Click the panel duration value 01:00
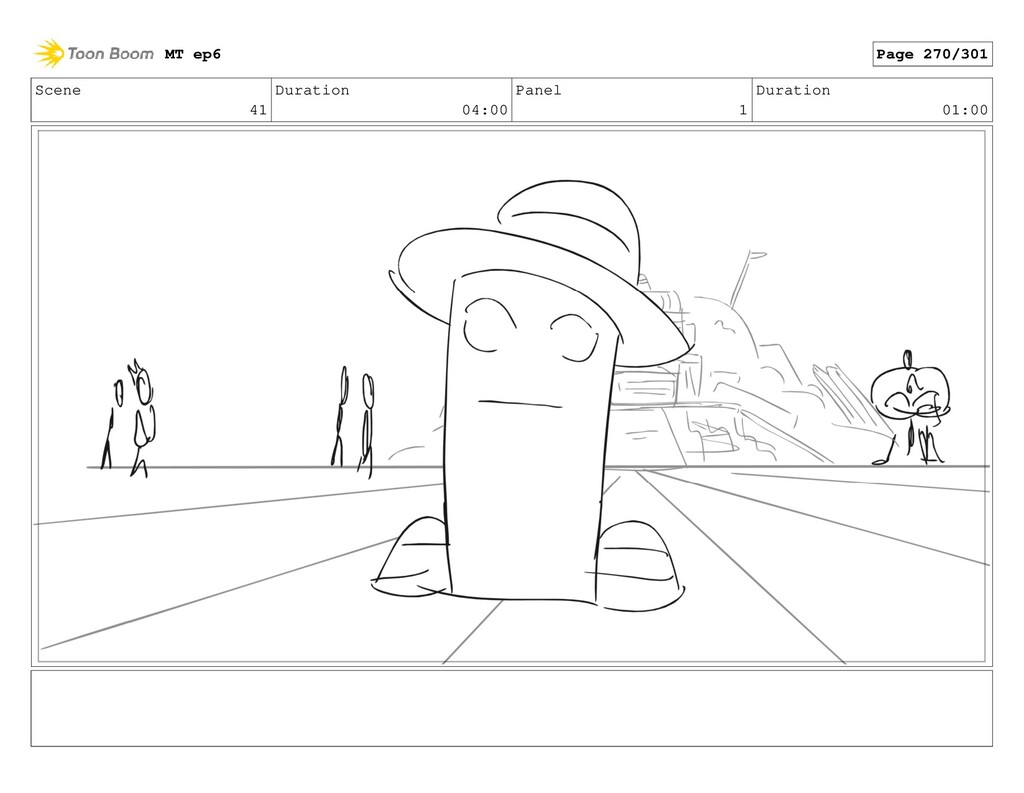1024x793 pixels. pos(965,110)
